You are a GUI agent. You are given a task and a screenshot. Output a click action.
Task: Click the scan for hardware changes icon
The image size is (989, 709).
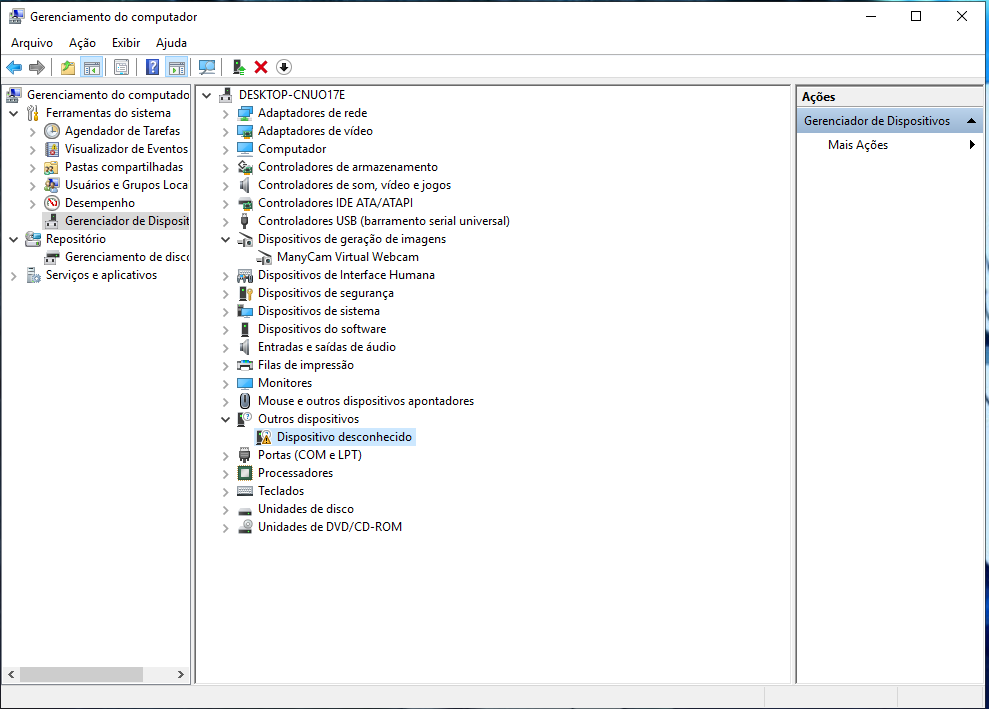tap(207, 67)
